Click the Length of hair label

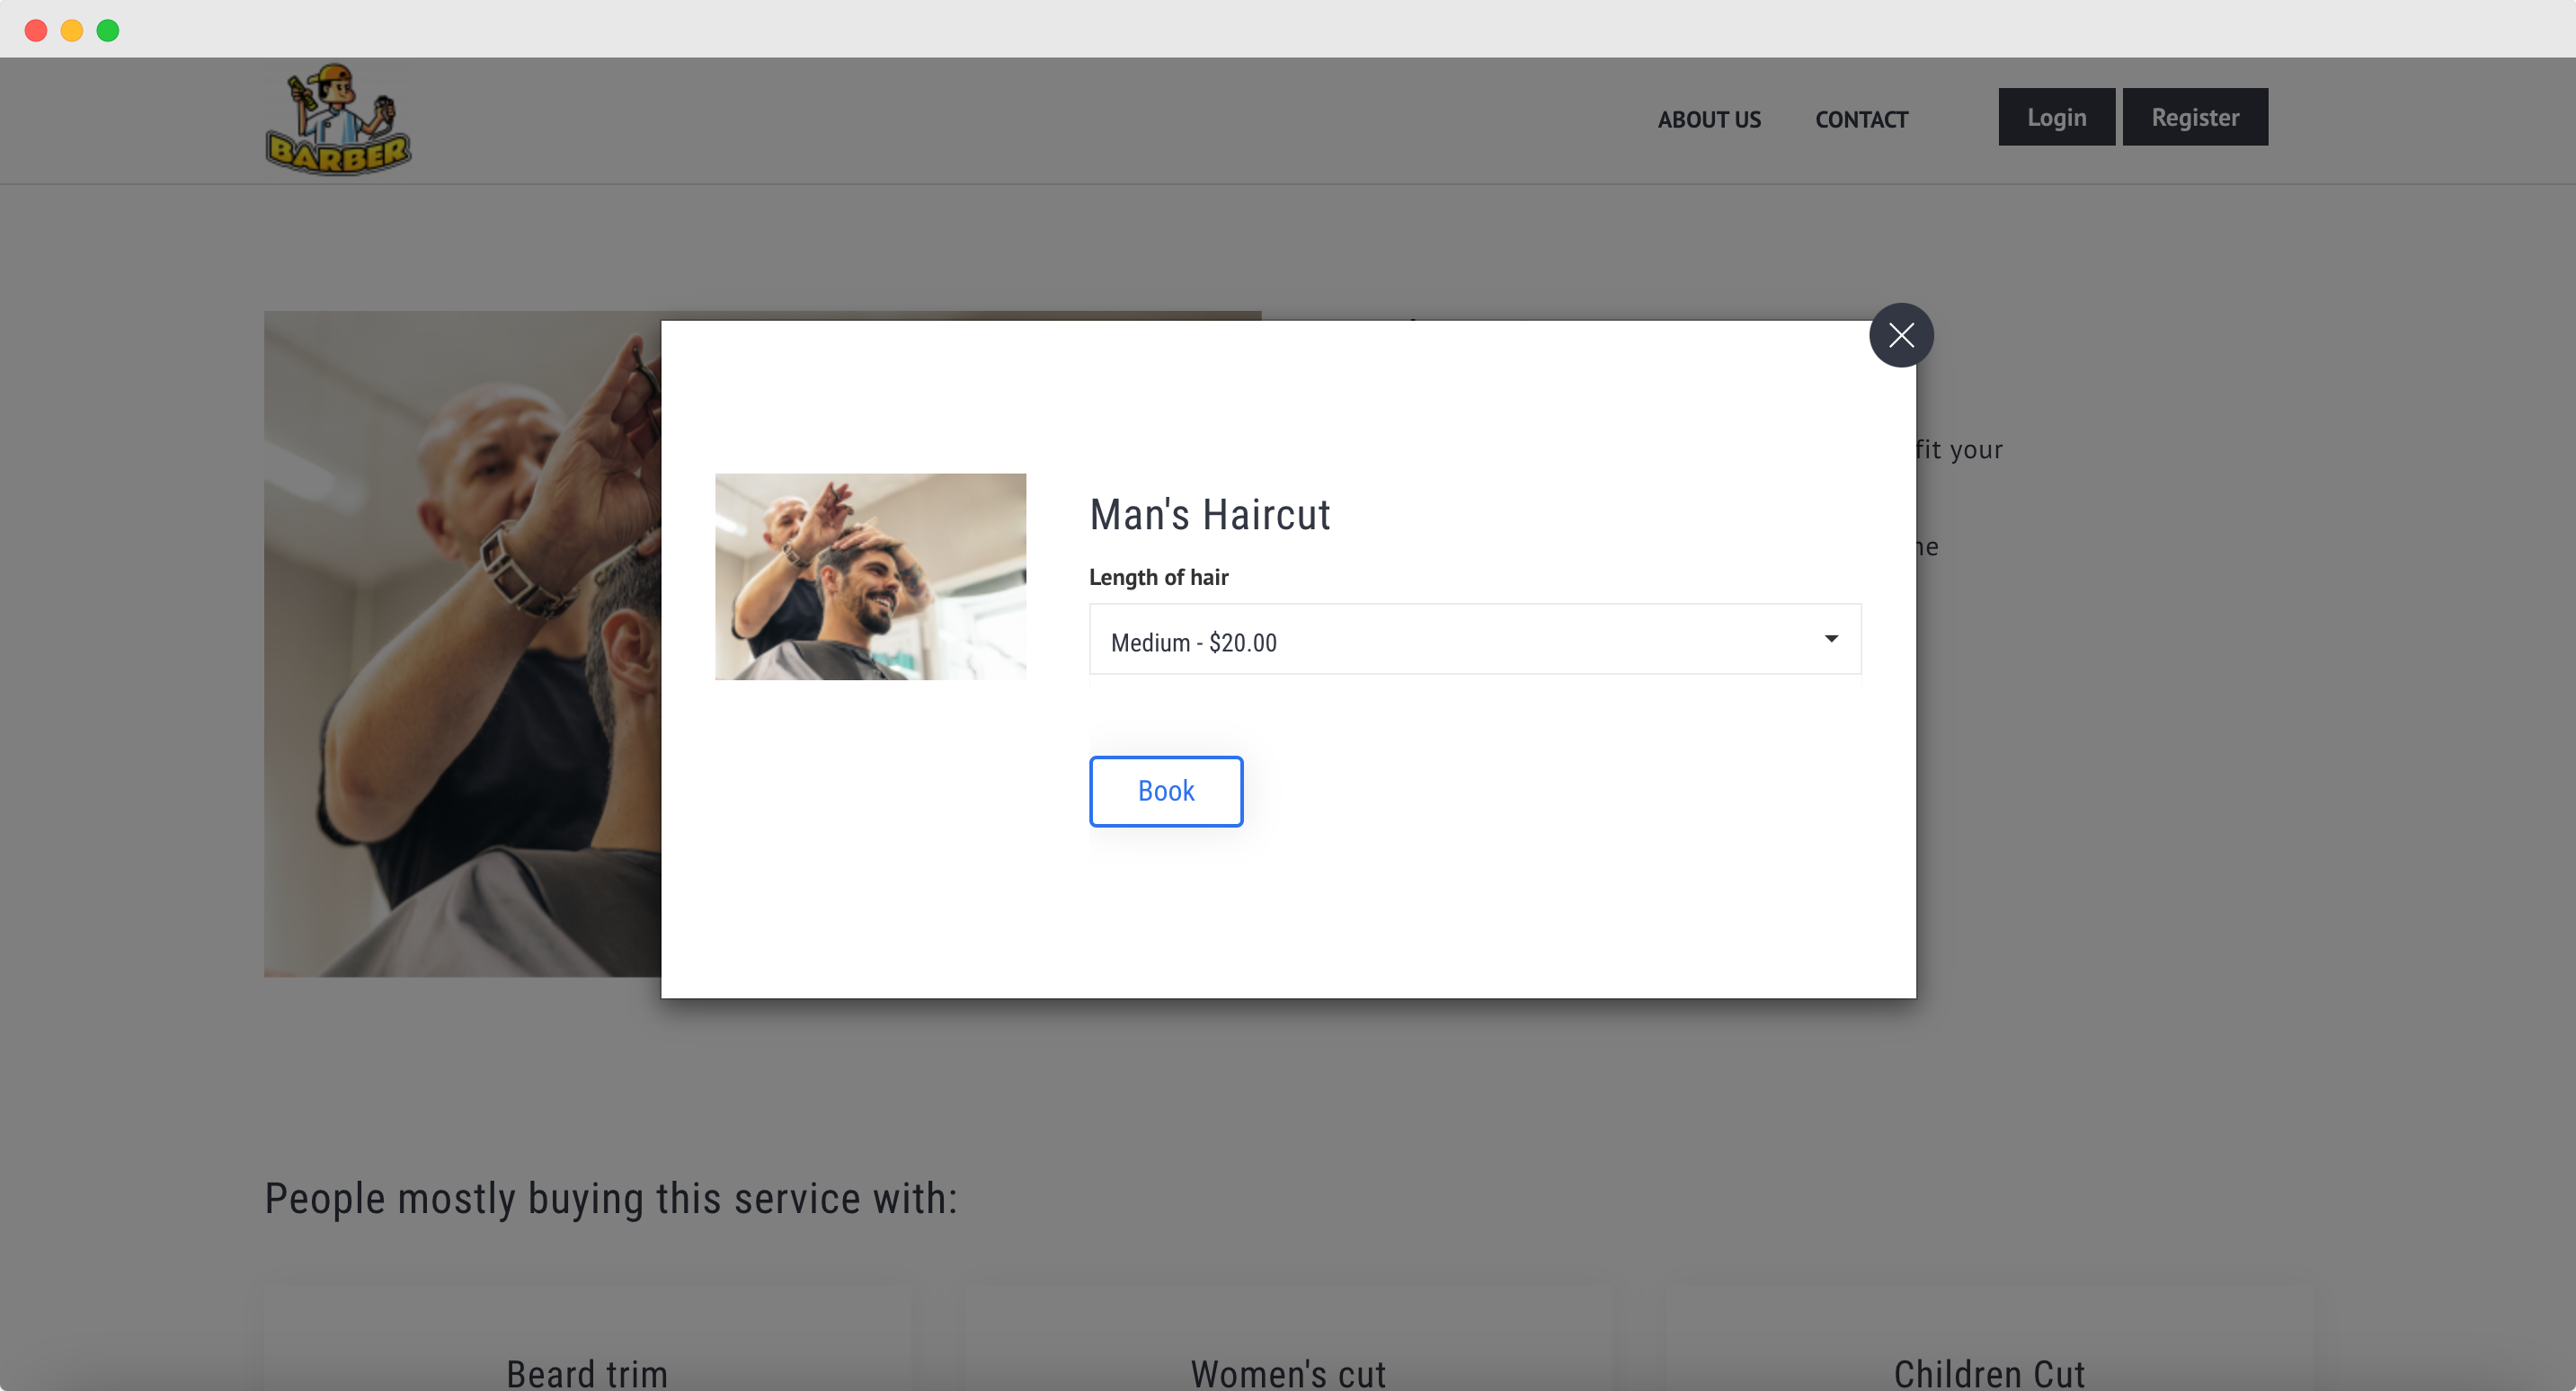1158,577
